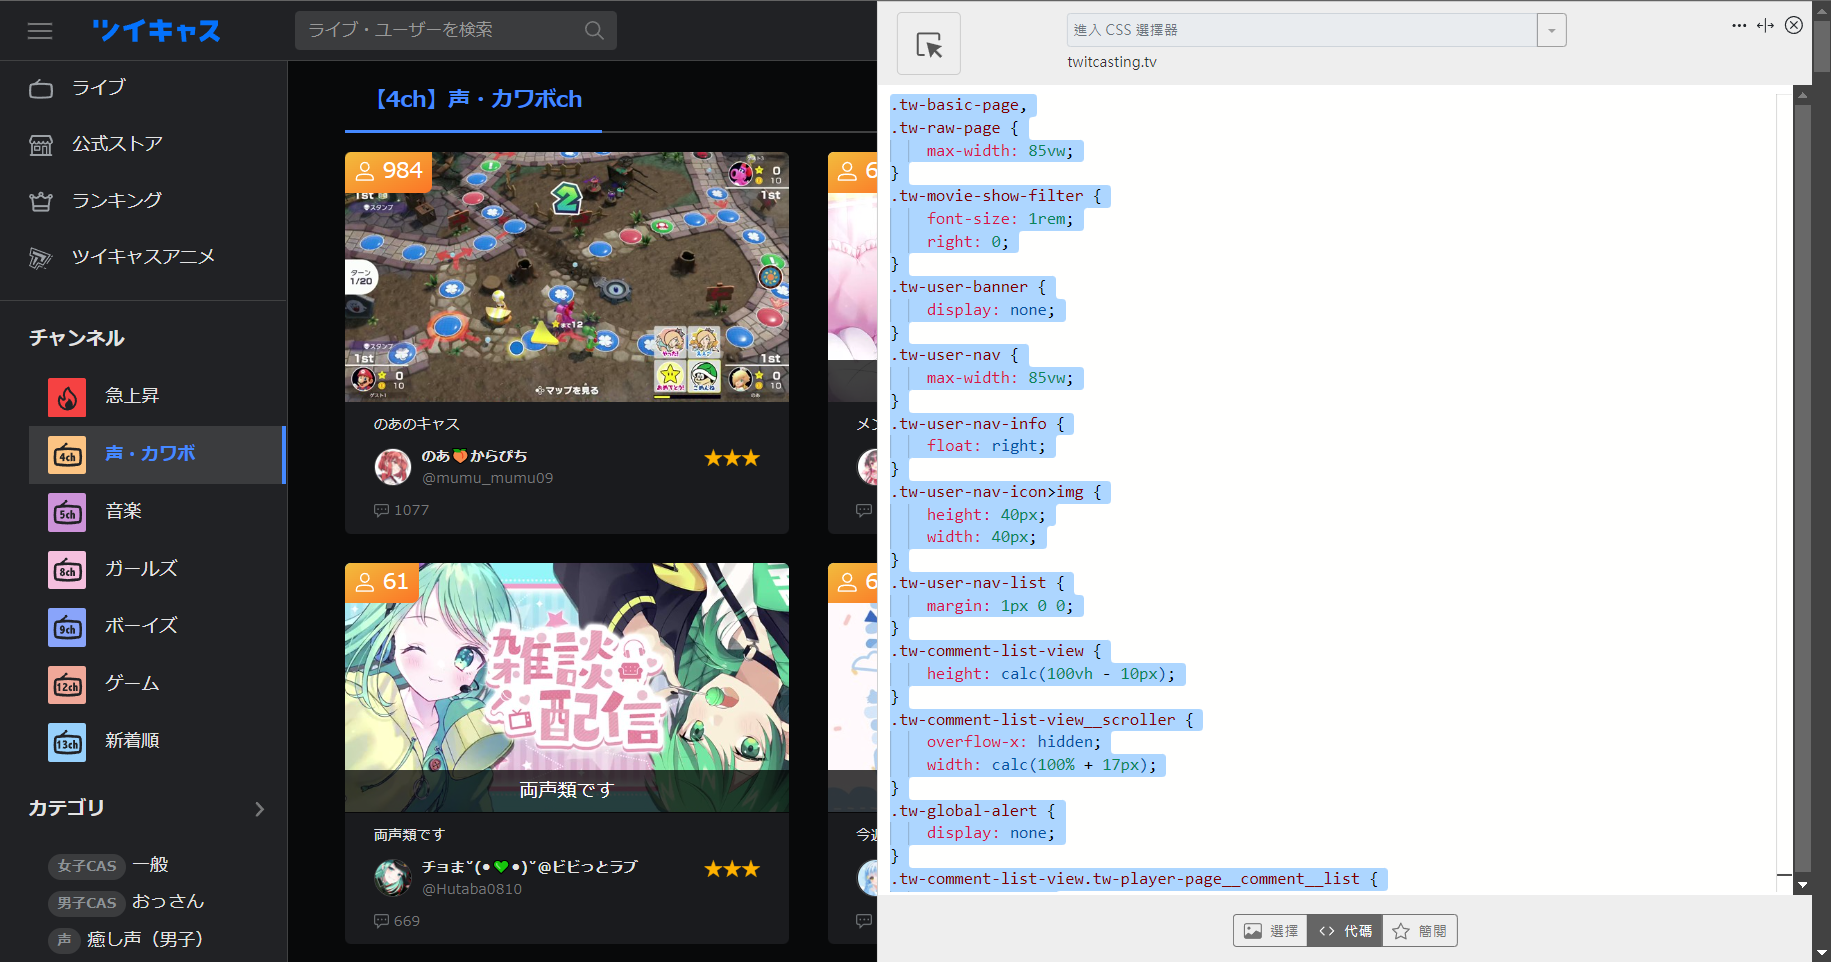
Task: Select the 急上昇 flame channel icon
Action: [67, 397]
